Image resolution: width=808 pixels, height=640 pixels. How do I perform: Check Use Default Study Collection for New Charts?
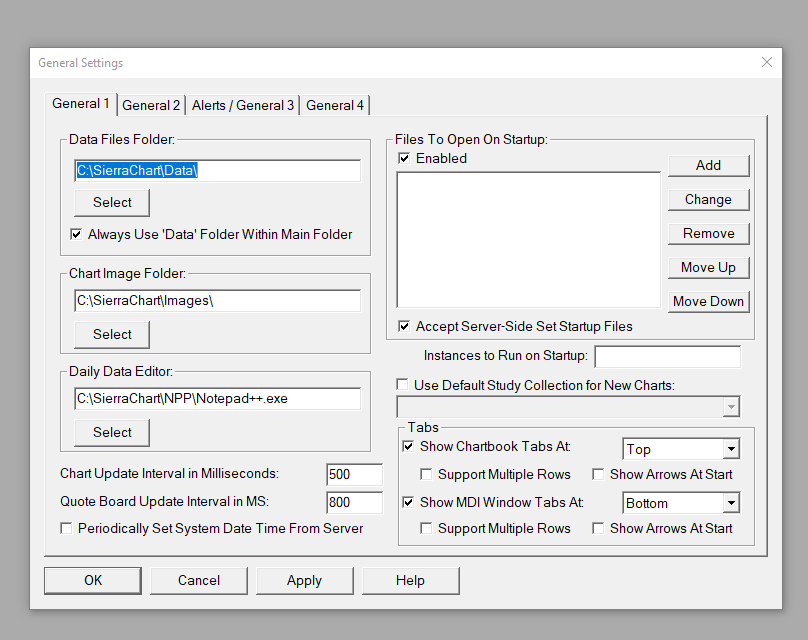(403, 385)
